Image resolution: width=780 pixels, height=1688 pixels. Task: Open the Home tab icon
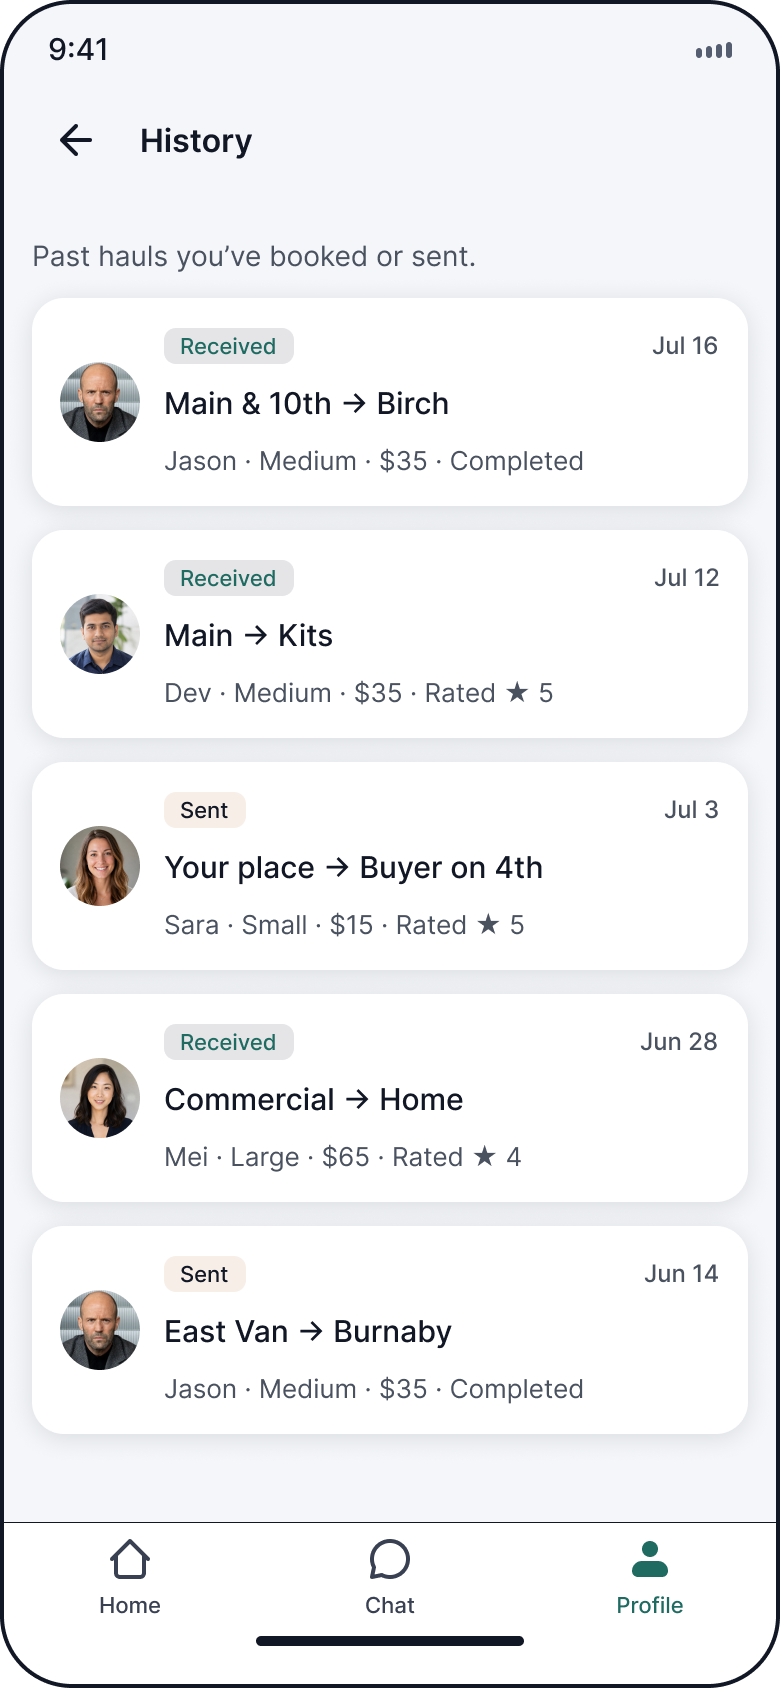pos(130,1559)
